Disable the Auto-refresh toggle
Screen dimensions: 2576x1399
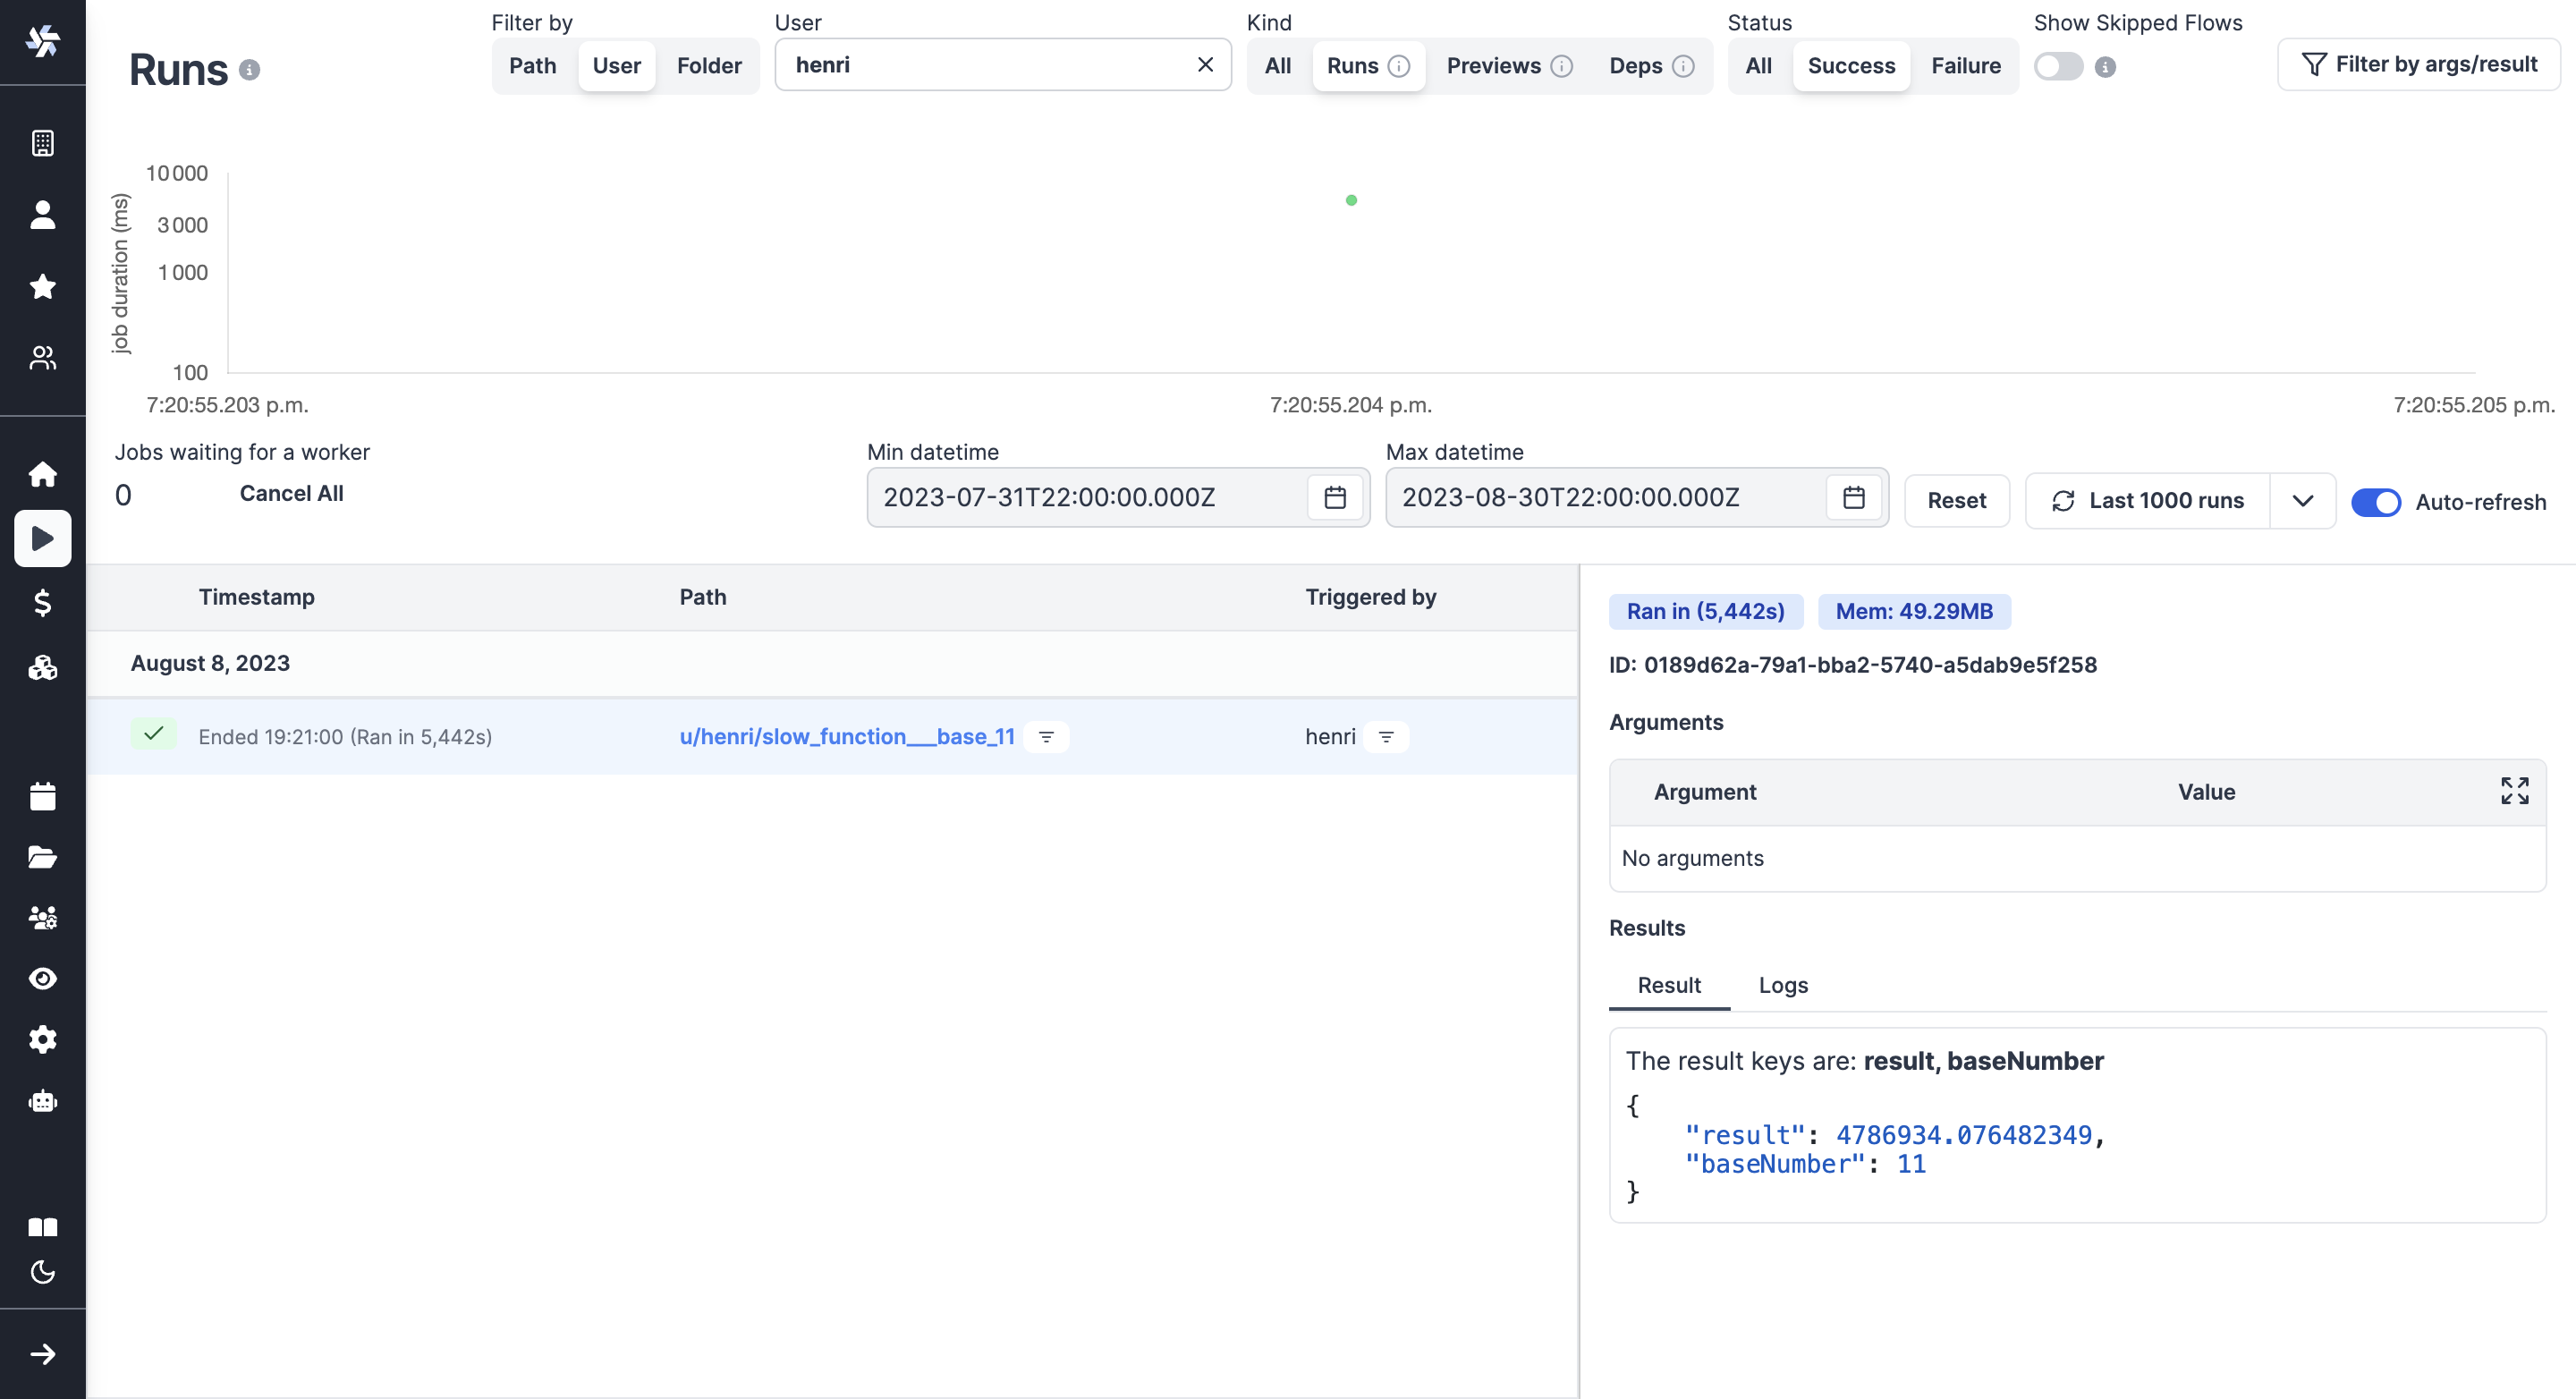pos(2375,502)
